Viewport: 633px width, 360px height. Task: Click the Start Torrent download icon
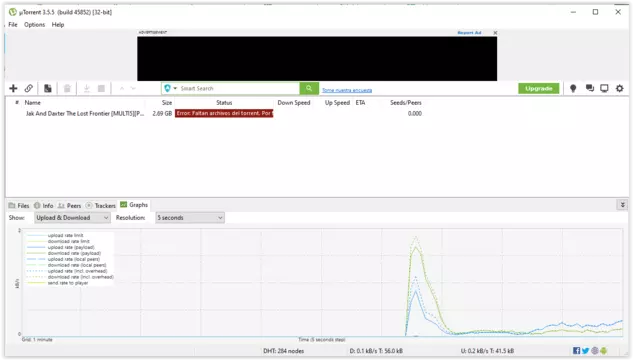[86, 88]
